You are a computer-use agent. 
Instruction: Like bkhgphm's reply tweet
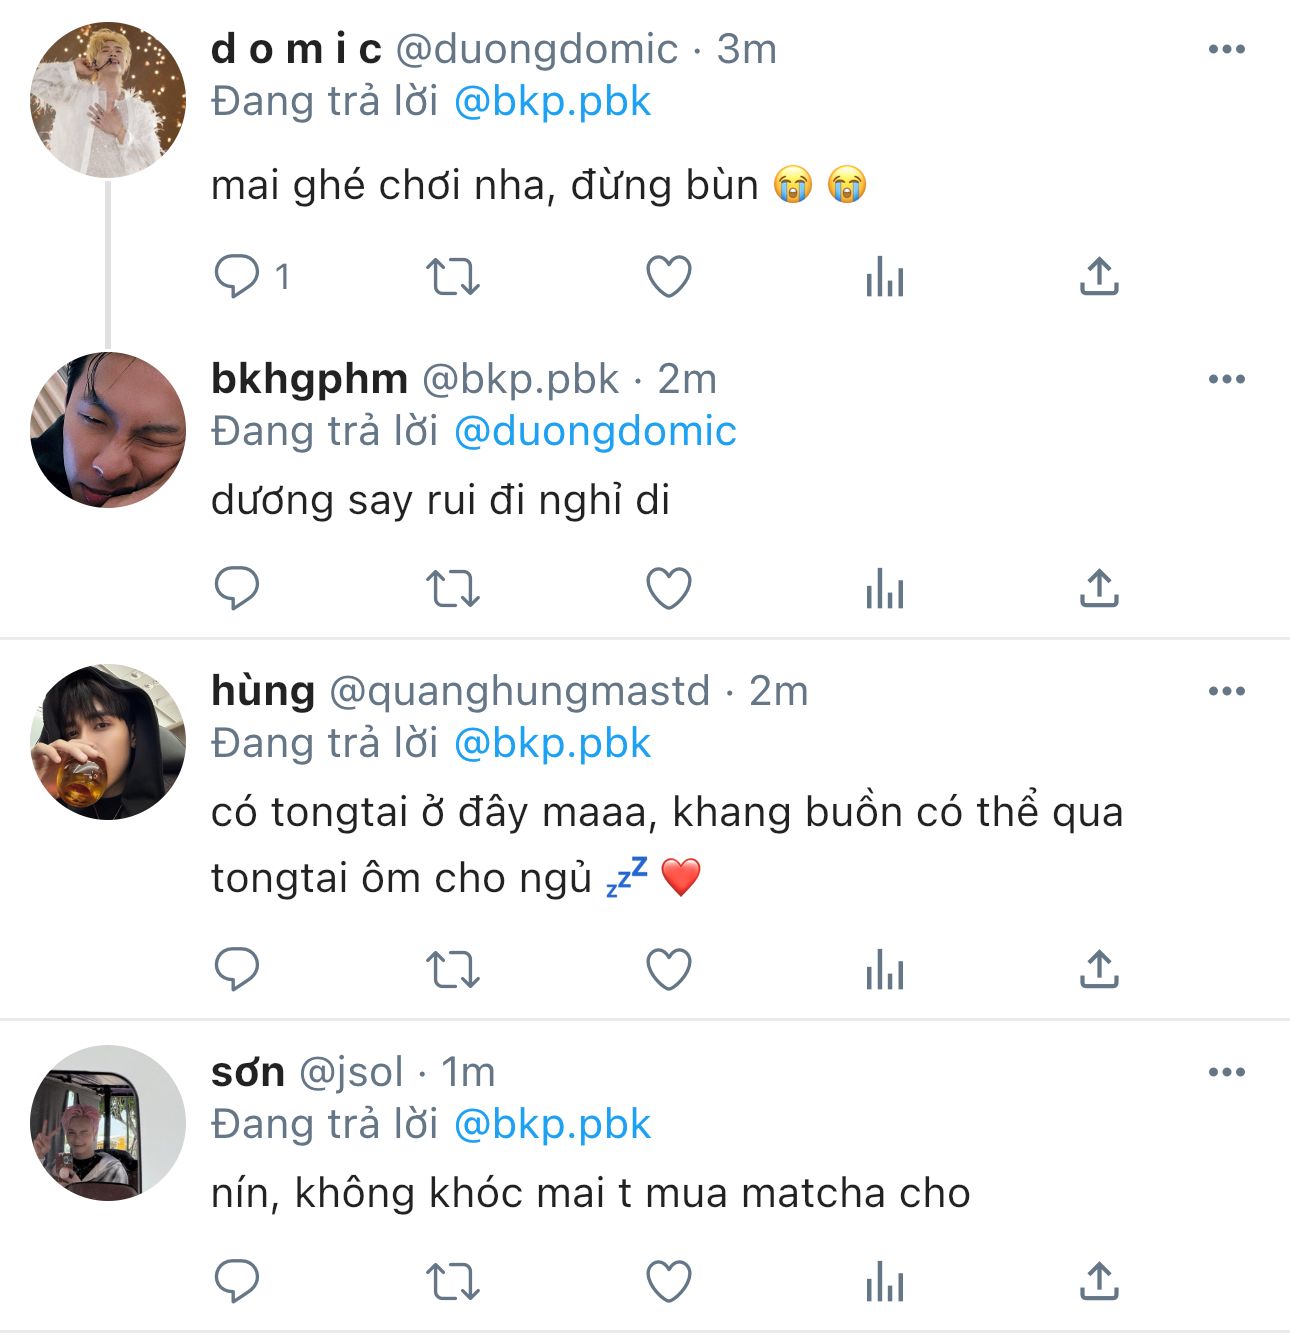click(x=669, y=588)
